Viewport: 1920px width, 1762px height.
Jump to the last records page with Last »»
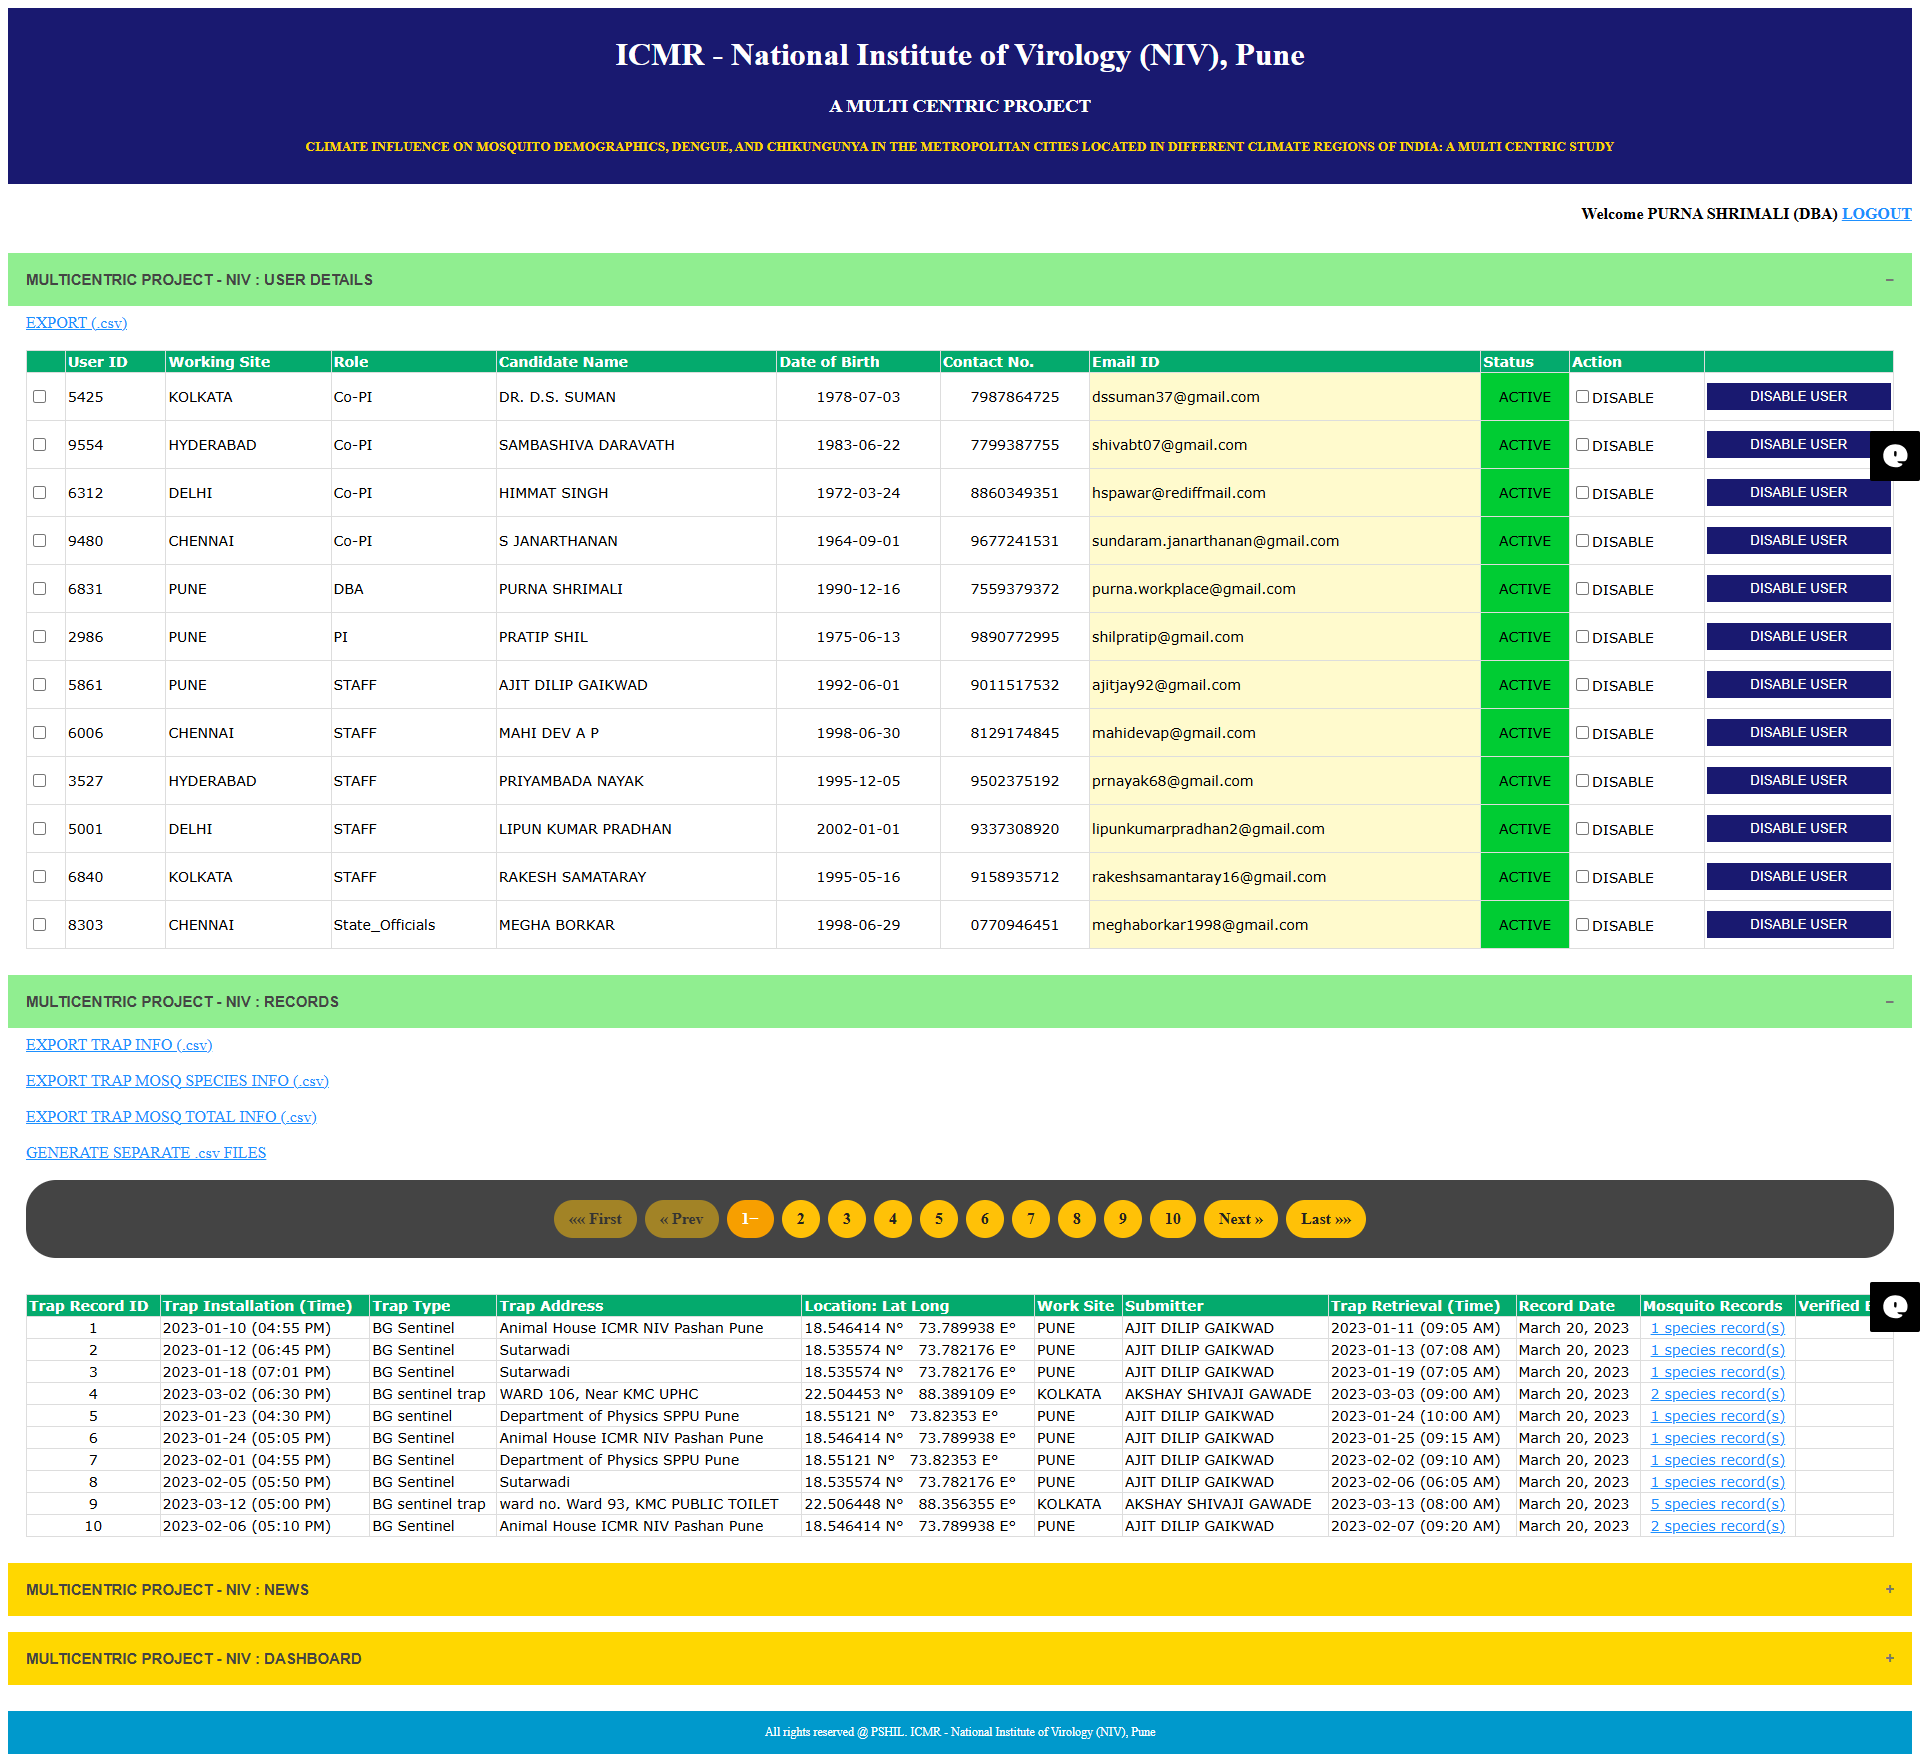1325,1219
